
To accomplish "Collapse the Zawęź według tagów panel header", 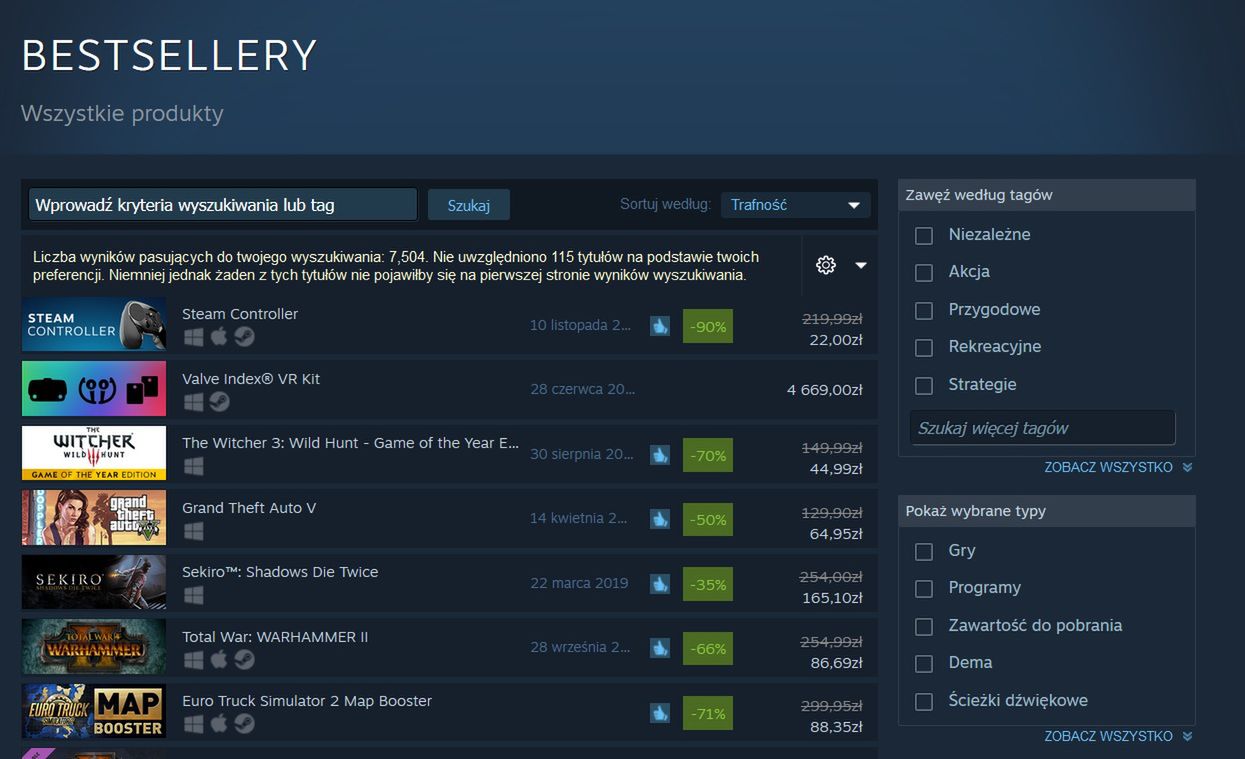I will tap(1047, 195).
